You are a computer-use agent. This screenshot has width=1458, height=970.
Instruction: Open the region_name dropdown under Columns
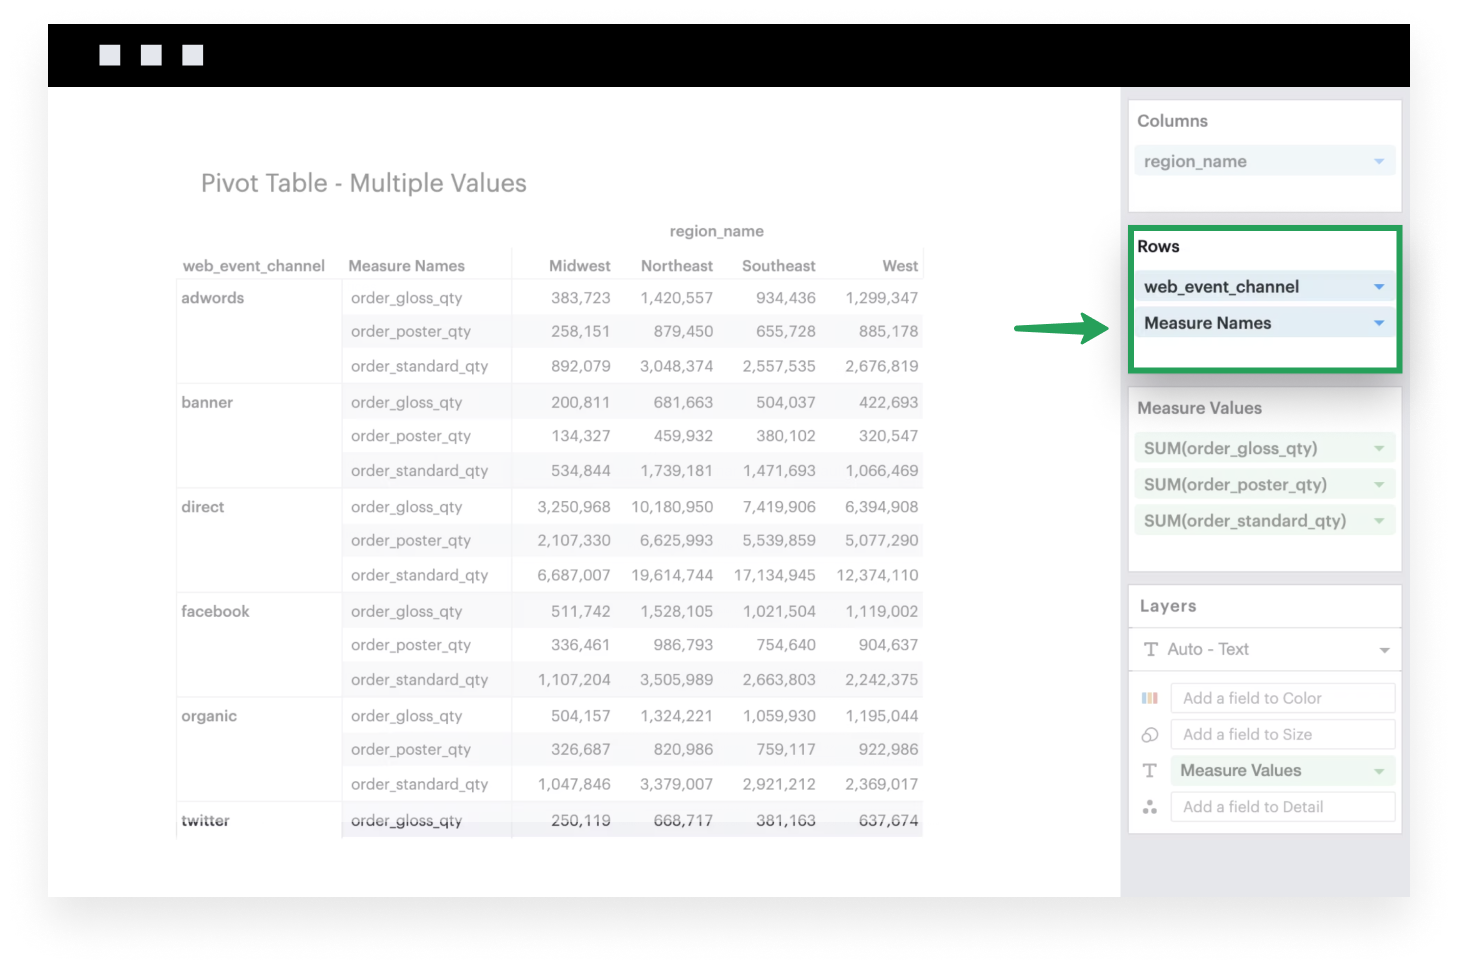[x=1379, y=160]
